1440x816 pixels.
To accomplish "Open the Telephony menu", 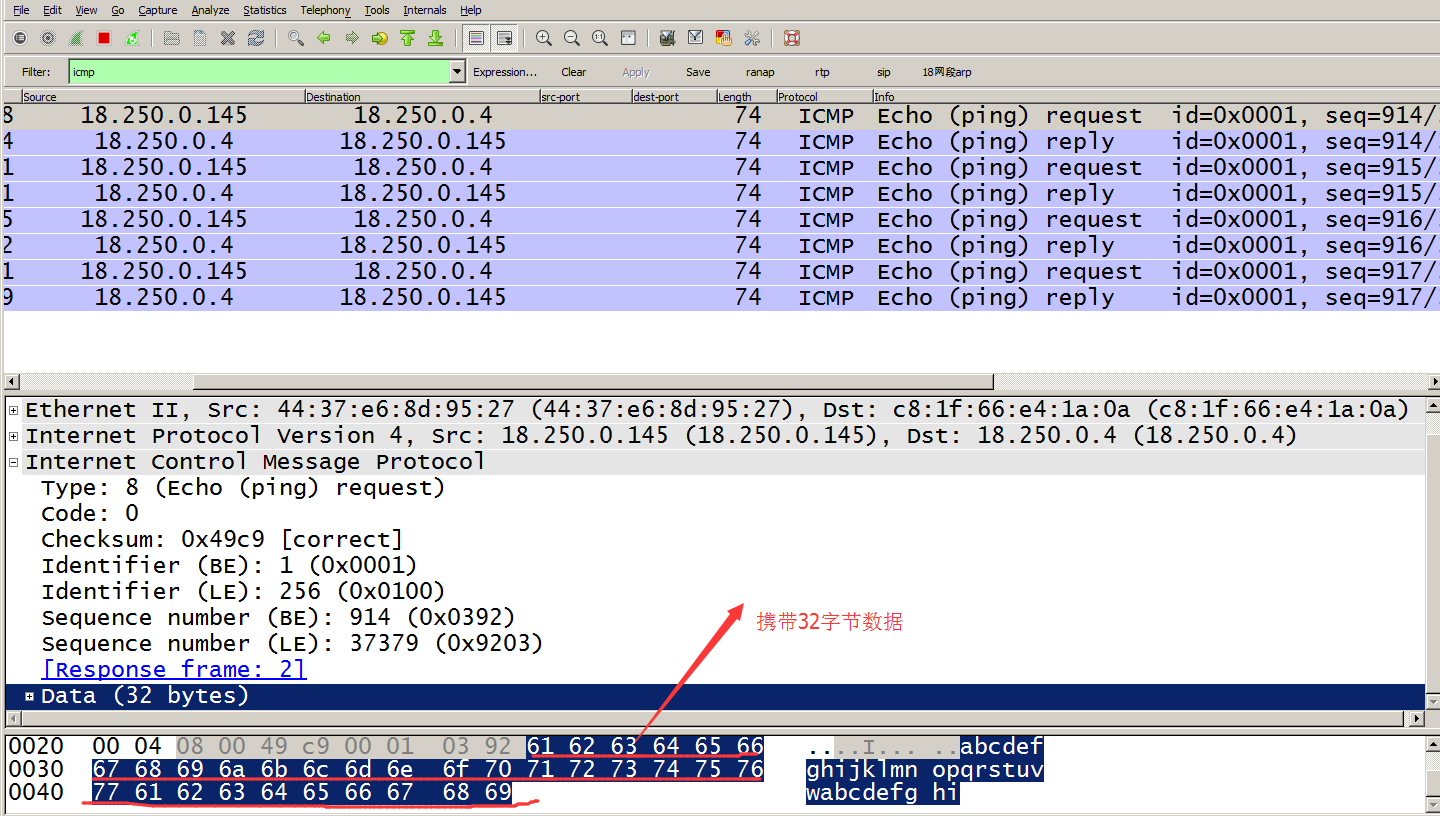I will 326,10.
